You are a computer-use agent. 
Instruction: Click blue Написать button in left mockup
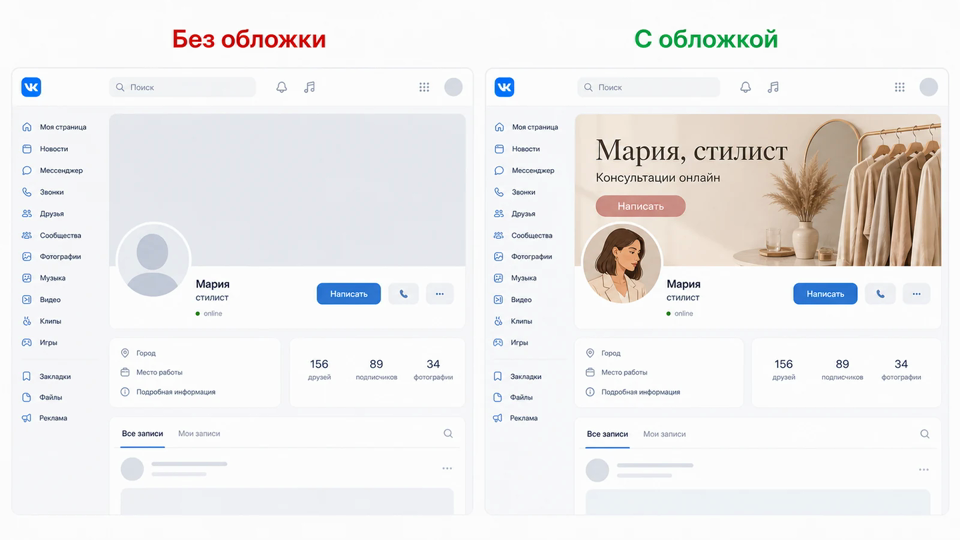[x=349, y=294]
